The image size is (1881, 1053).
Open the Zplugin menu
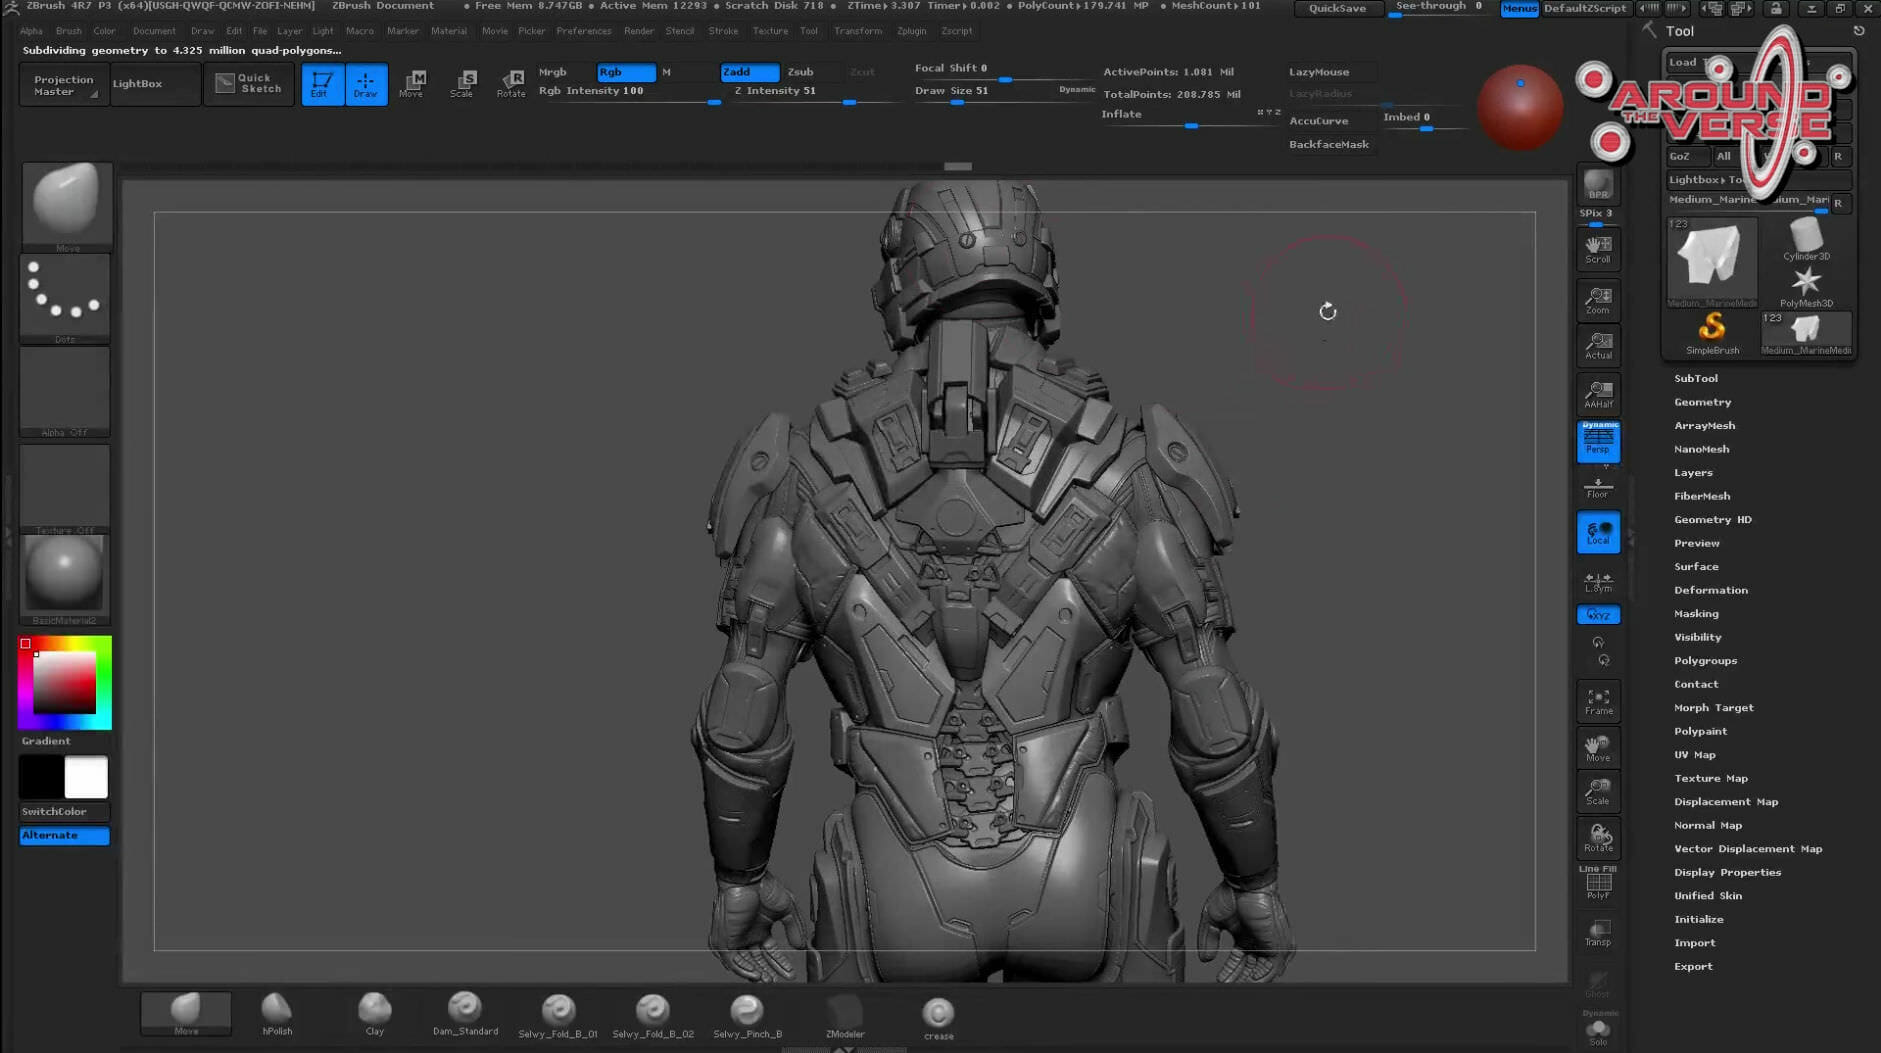pyautogui.click(x=911, y=31)
